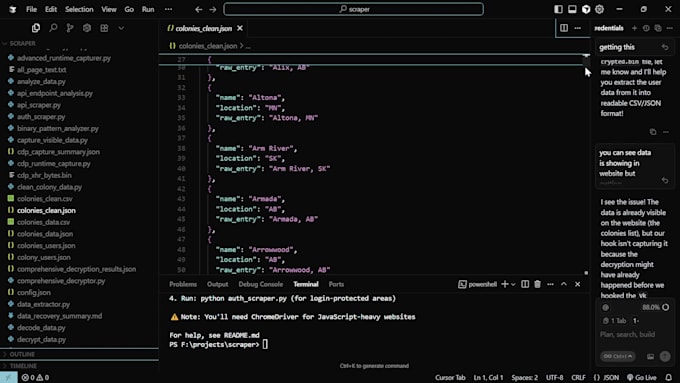Click the '1 Tab' context pill

pos(615,321)
